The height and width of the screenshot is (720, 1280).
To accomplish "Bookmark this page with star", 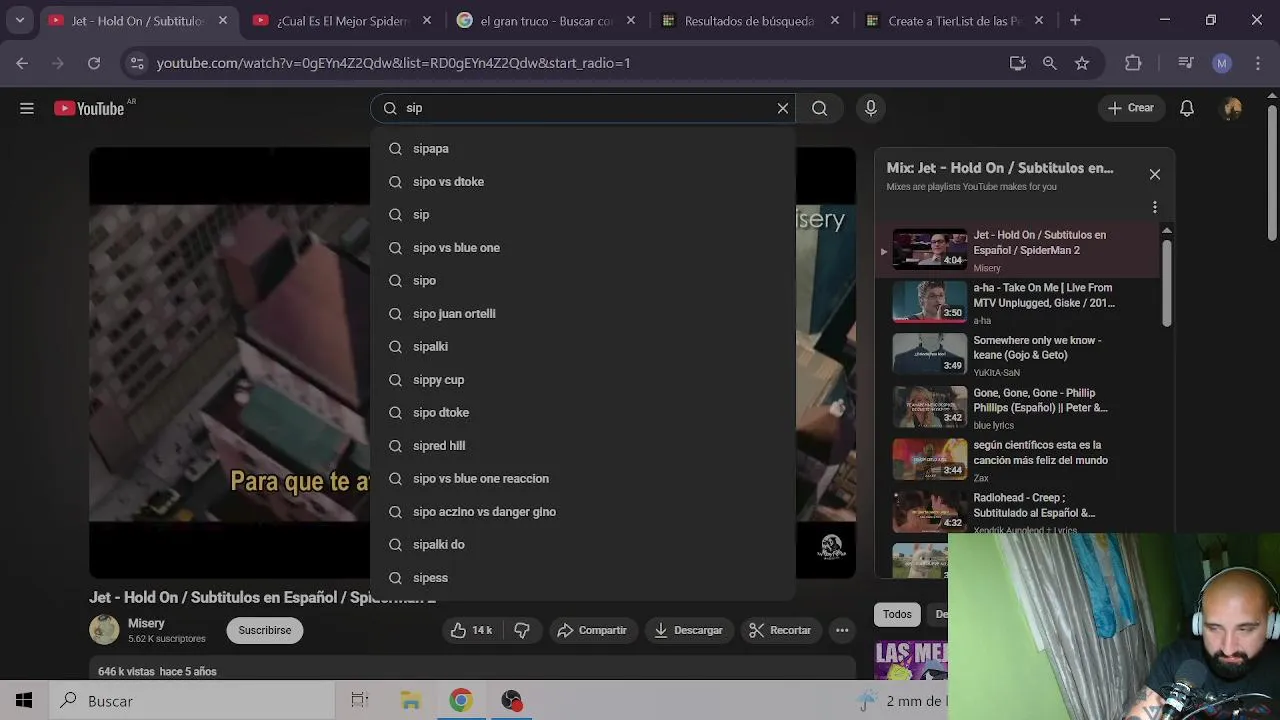I will [x=1081, y=63].
